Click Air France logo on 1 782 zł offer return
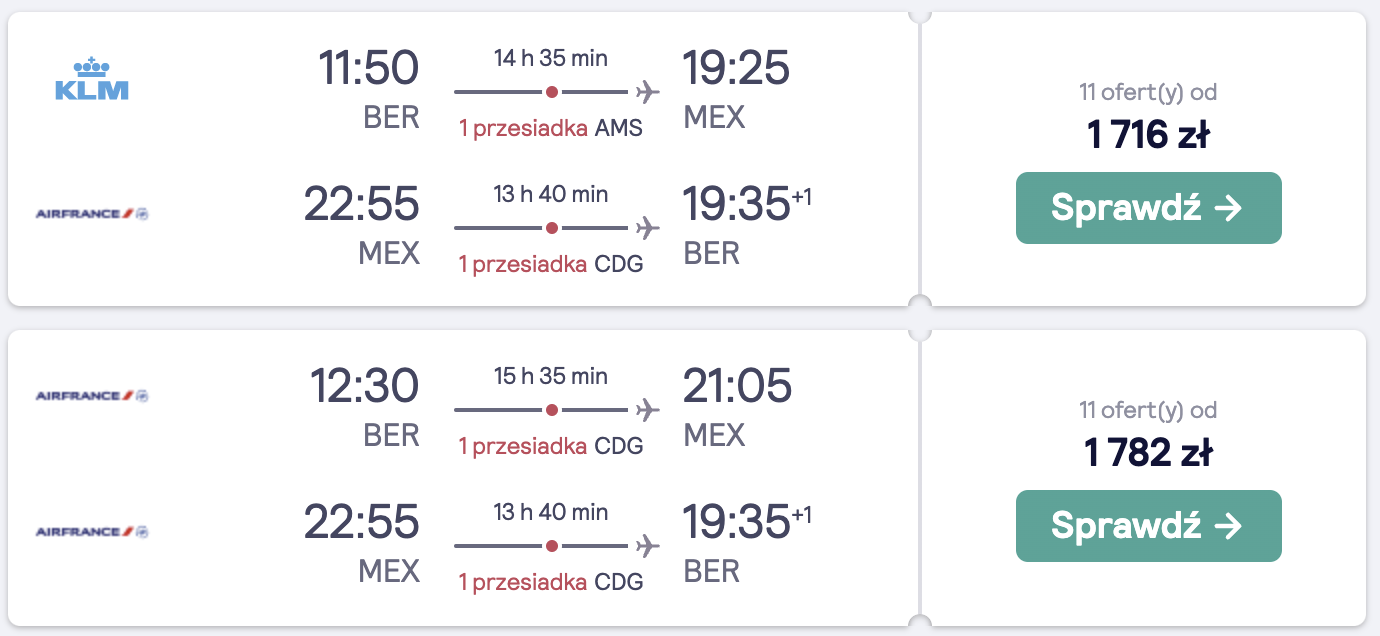 click(x=91, y=532)
